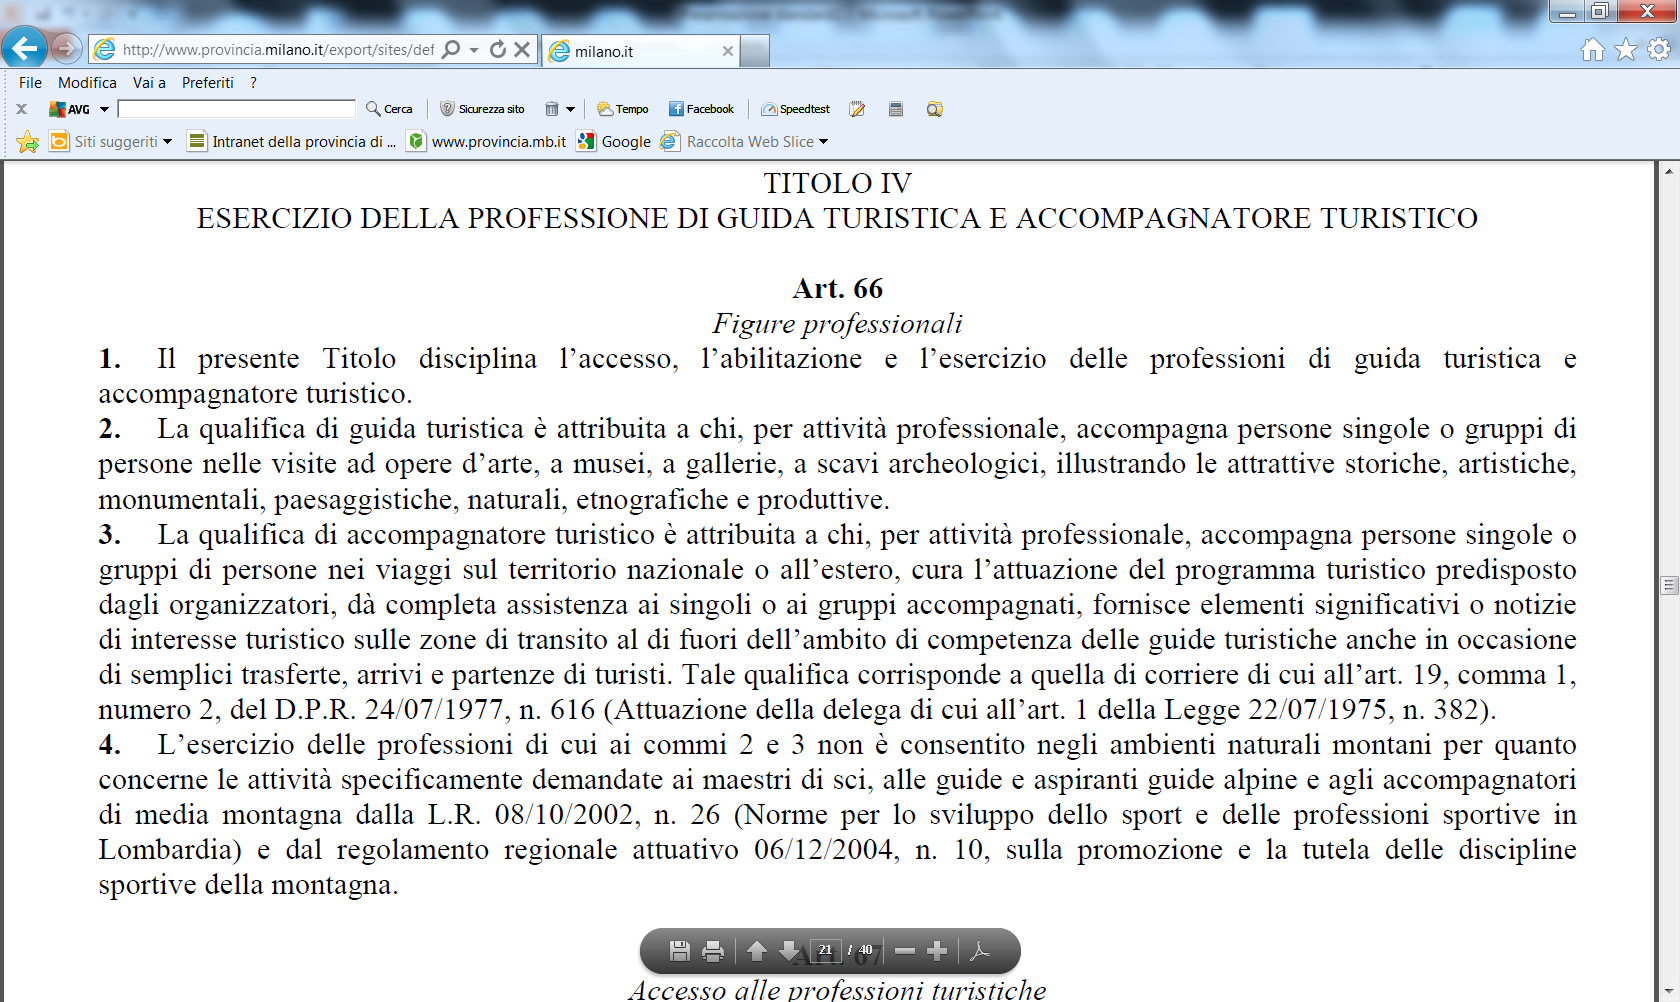This screenshot has width=1680, height=1002.
Task: Expand the address bar history dropdown
Action: [x=474, y=49]
